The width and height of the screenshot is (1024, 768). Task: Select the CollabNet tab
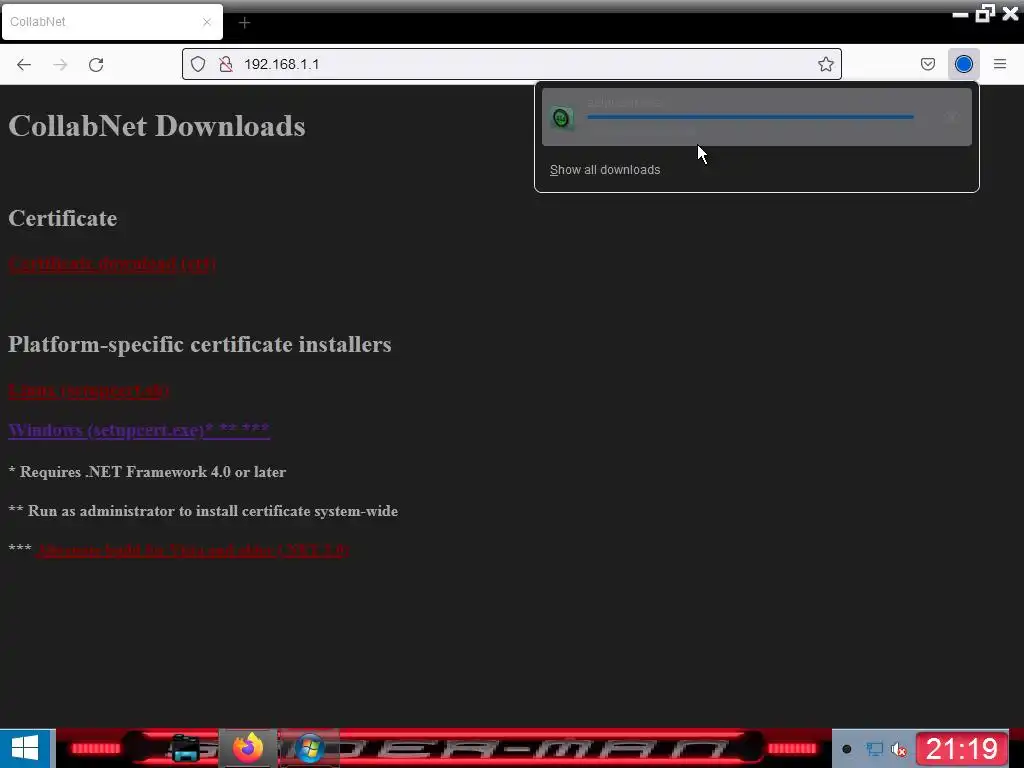(112, 22)
